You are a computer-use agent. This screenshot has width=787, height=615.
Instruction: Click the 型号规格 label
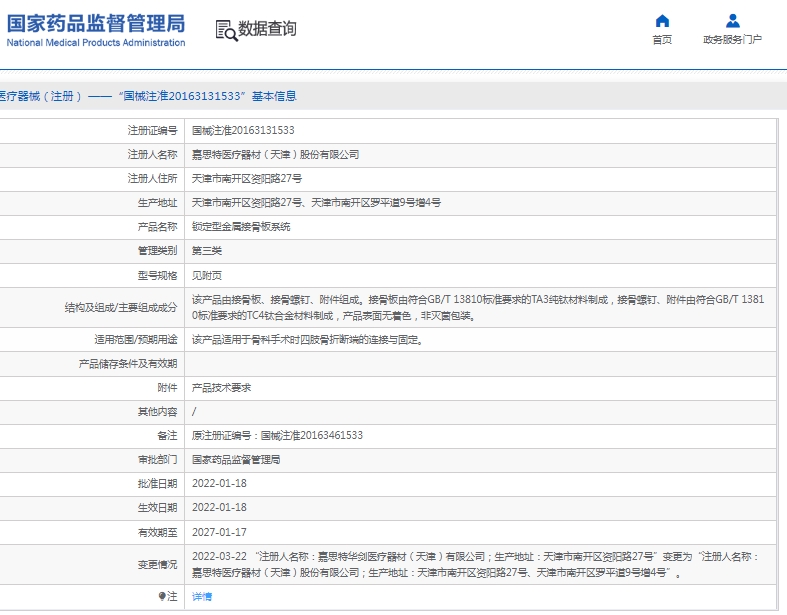point(157,276)
